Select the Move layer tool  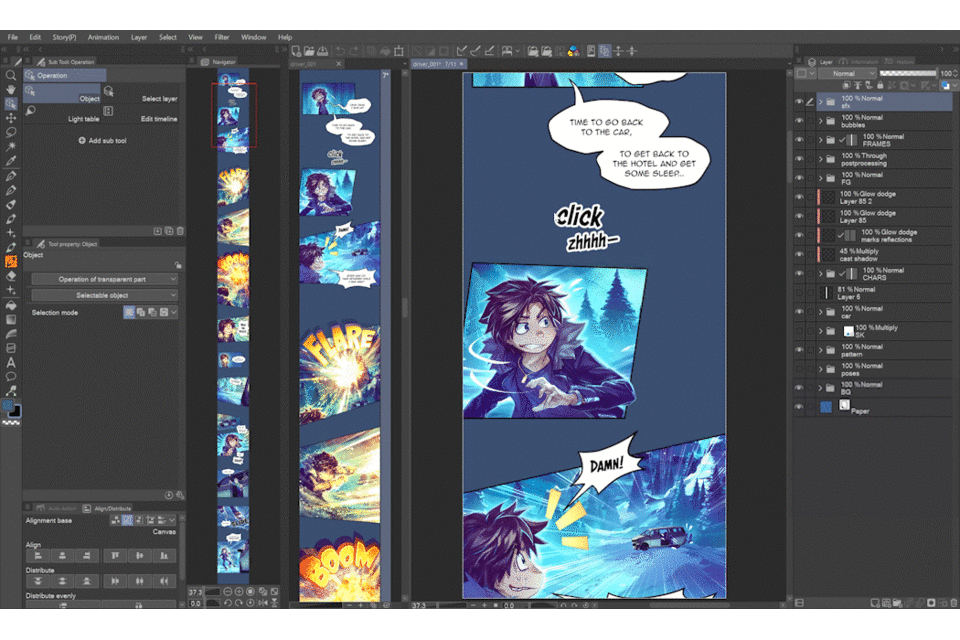10,118
